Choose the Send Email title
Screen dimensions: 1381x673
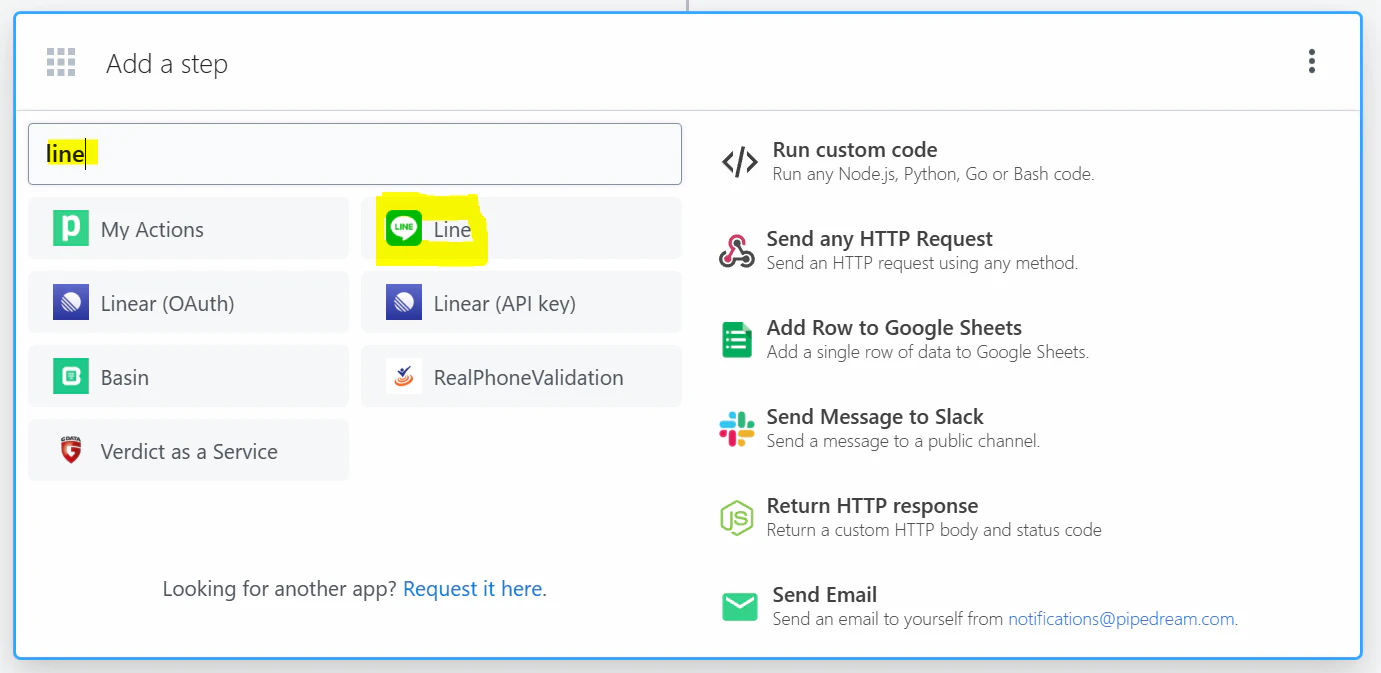click(x=825, y=595)
